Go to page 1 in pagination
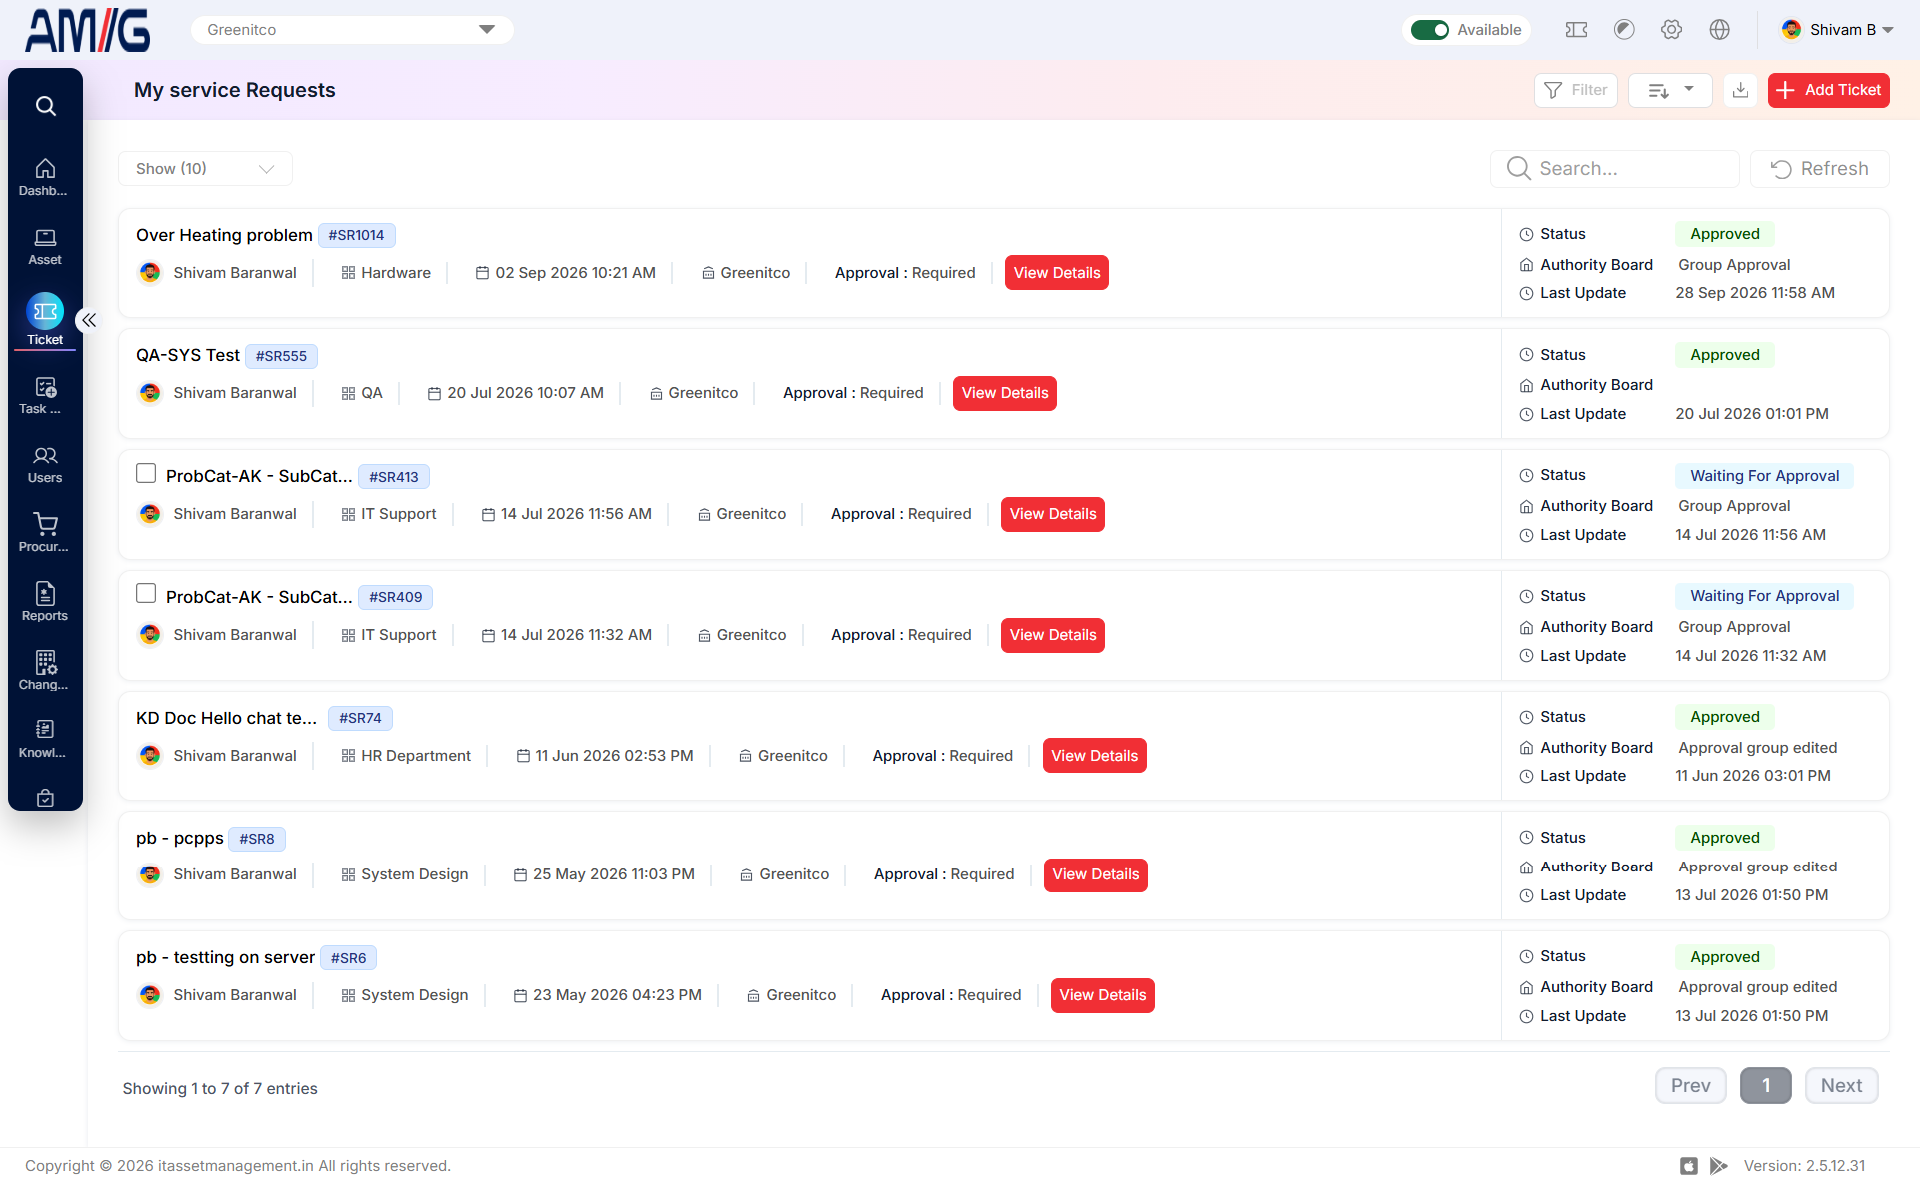 click(x=1766, y=1086)
